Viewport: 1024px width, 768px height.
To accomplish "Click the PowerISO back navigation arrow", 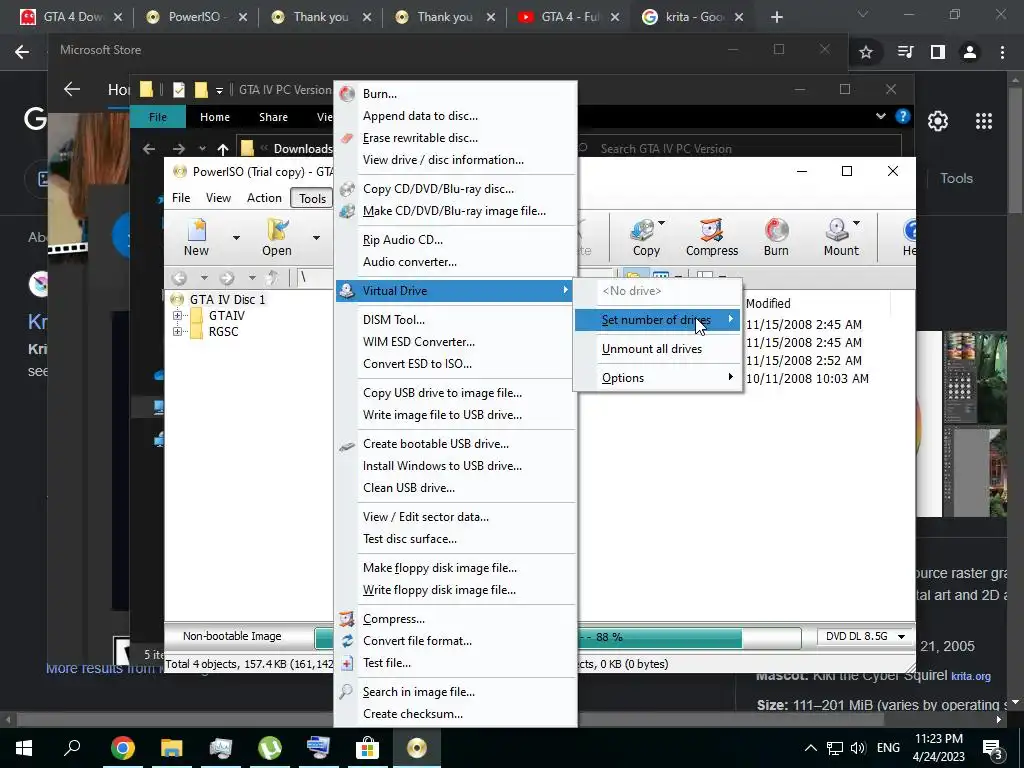I will click(179, 278).
